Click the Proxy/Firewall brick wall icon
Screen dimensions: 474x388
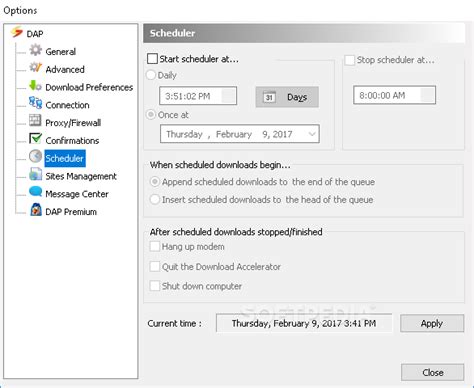35,120
